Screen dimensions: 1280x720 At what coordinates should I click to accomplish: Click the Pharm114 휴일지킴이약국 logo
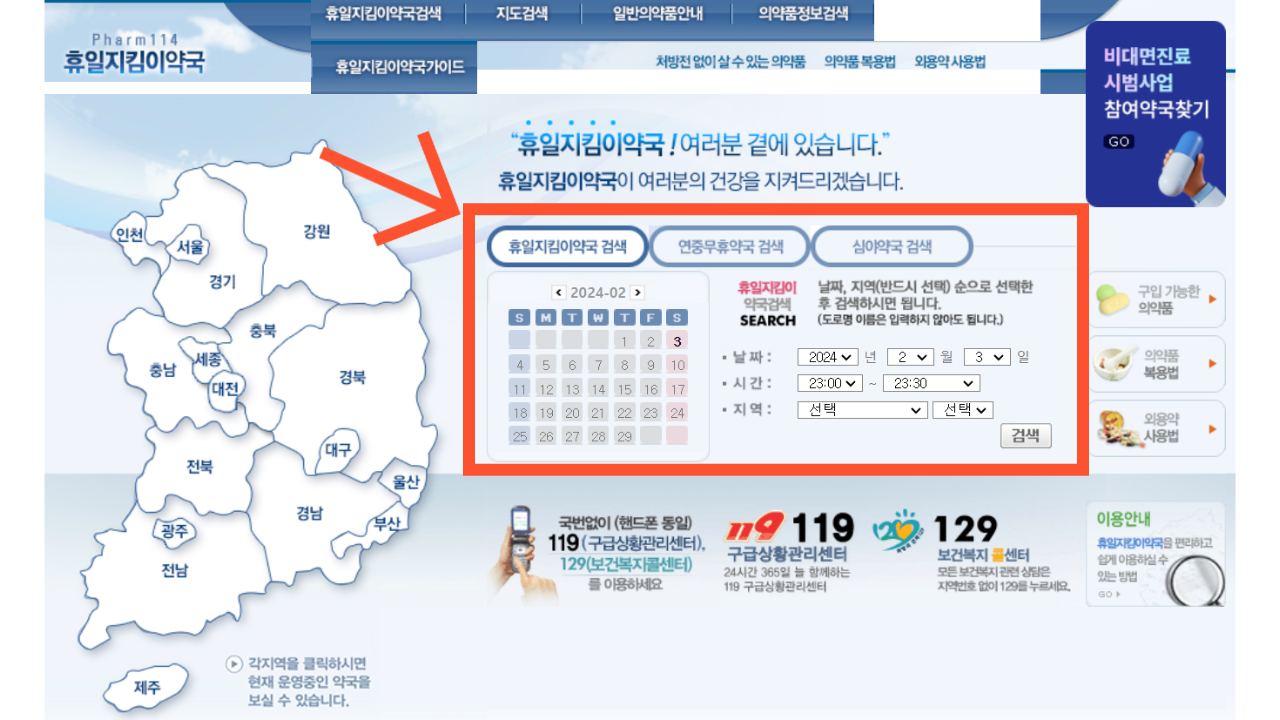tap(137, 45)
